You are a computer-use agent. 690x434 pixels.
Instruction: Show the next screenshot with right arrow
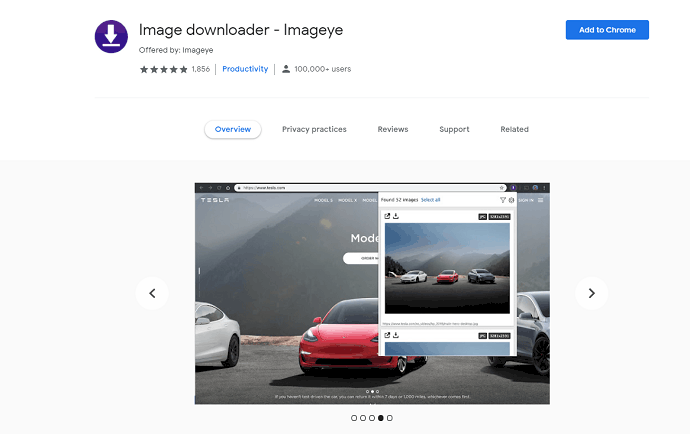591,293
